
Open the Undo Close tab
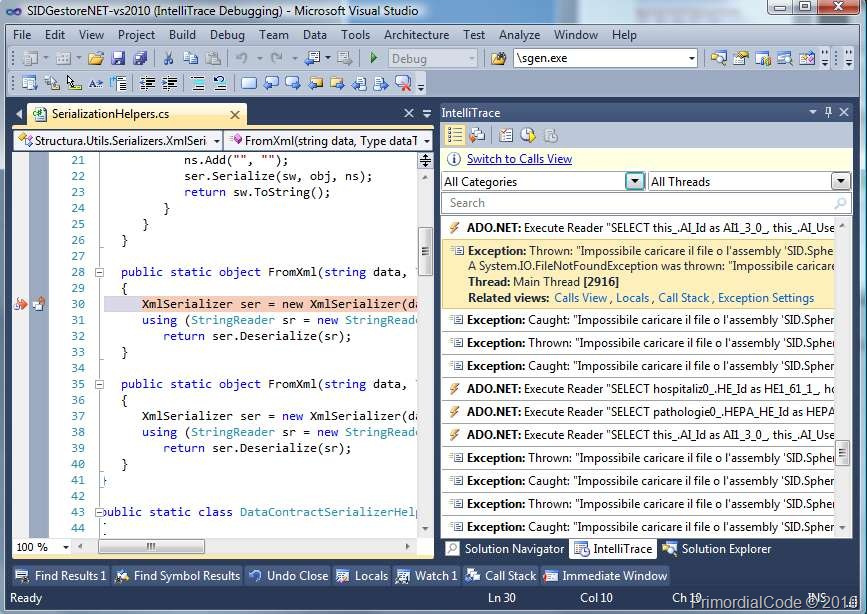(288, 576)
